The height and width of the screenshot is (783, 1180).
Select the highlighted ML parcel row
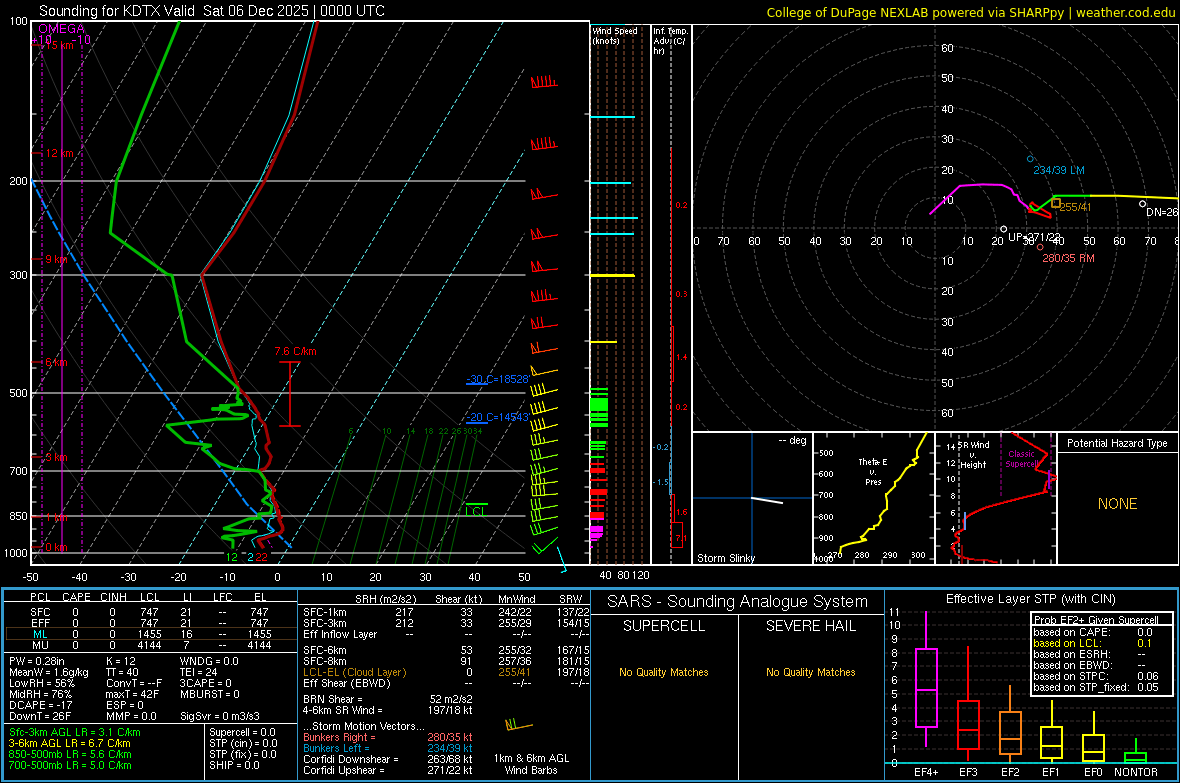click(x=150, y=634)
